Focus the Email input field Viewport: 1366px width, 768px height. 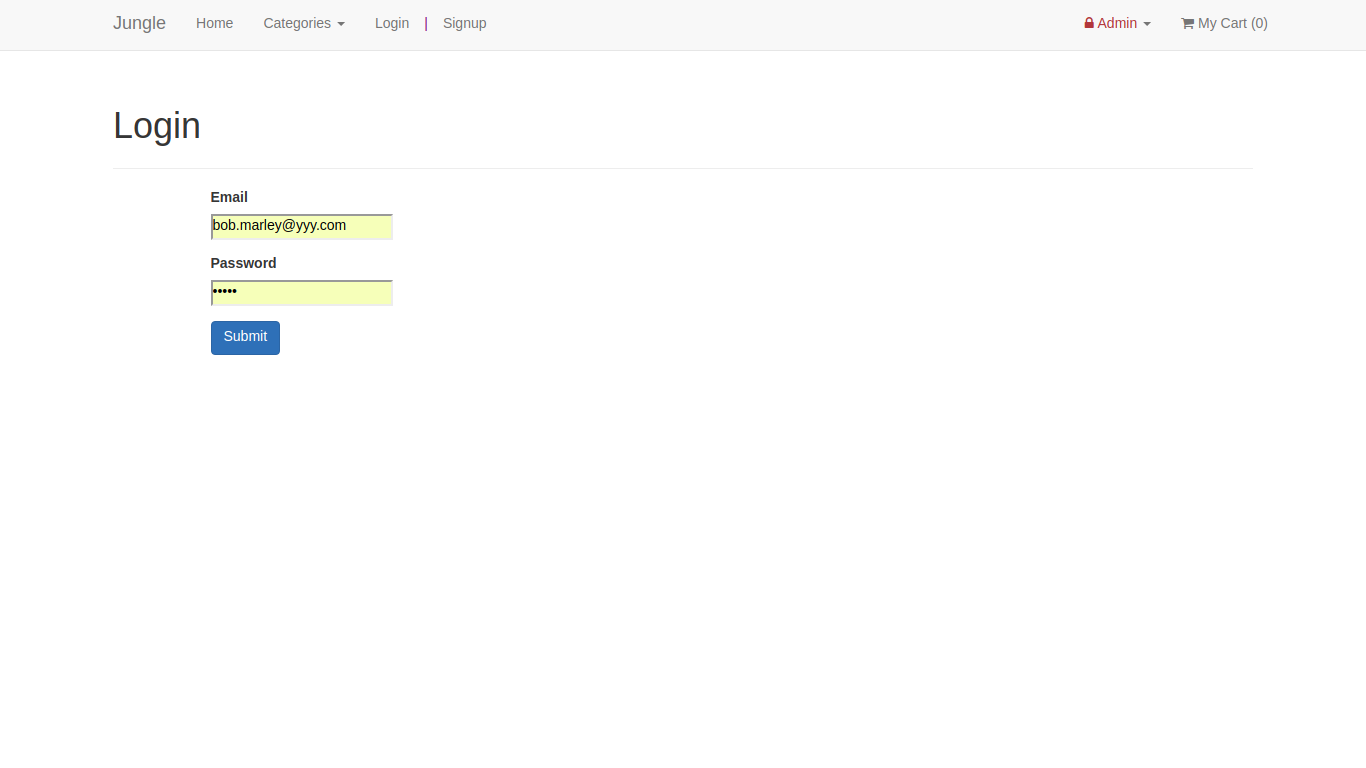(x=302, y=227)
